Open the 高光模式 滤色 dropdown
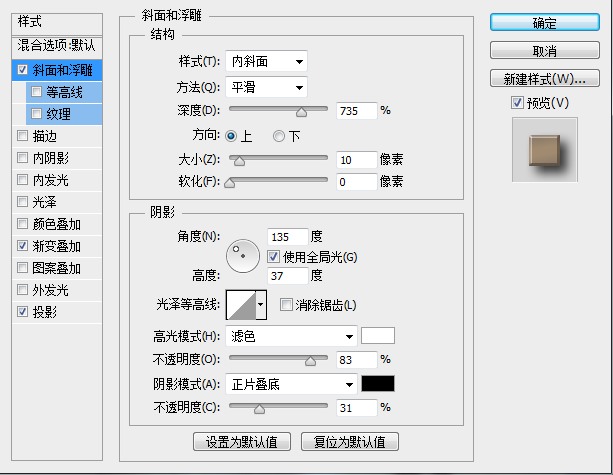 click(x=291, y=336)
